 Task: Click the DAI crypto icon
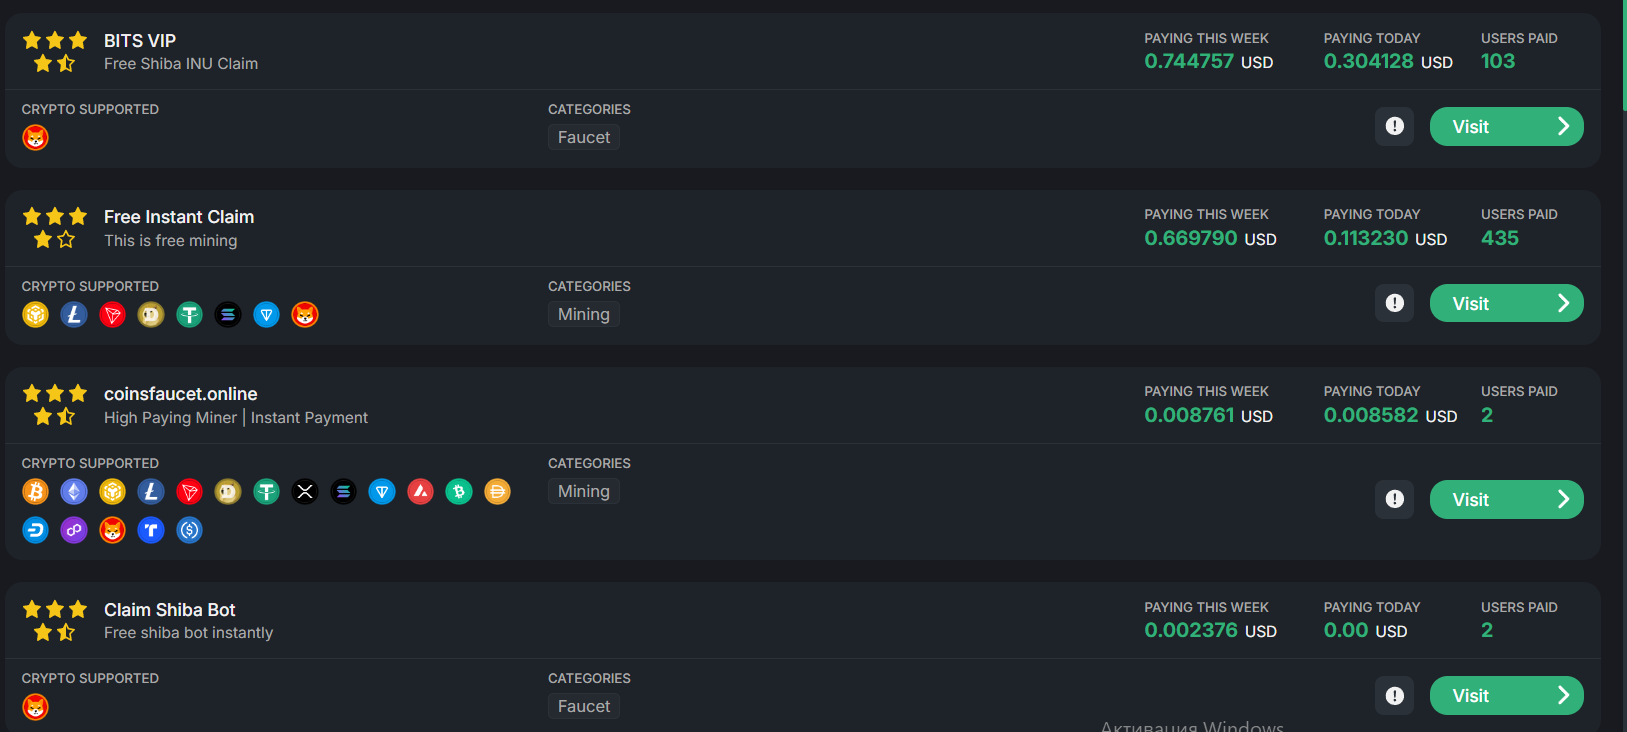point(497,492)
